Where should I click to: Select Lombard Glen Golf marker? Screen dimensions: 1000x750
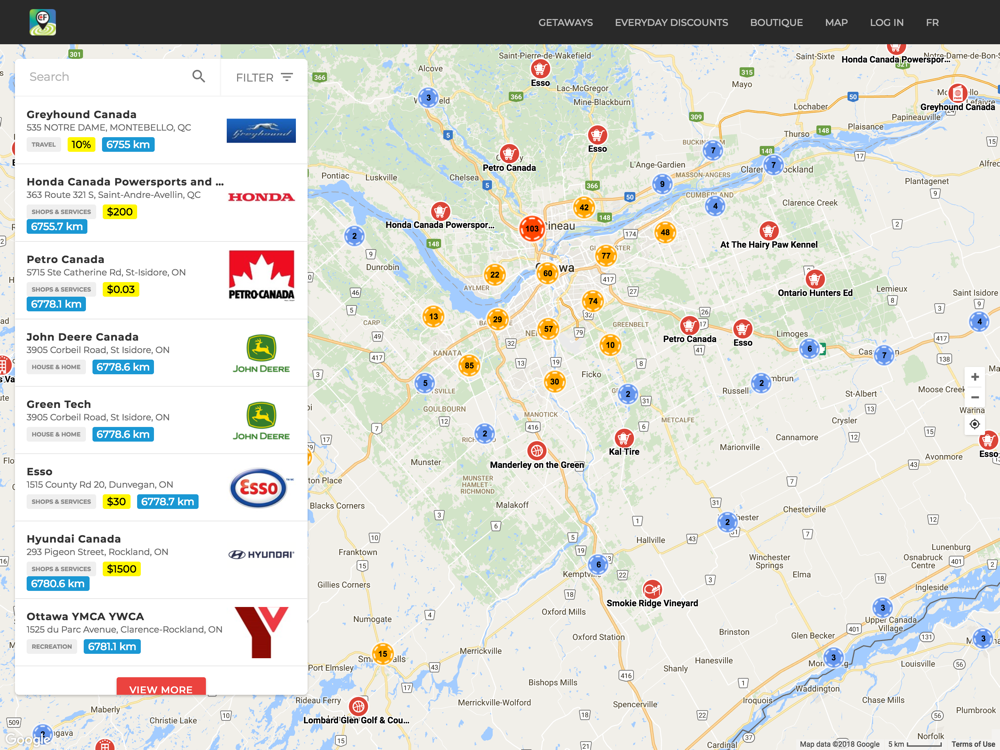358,707
